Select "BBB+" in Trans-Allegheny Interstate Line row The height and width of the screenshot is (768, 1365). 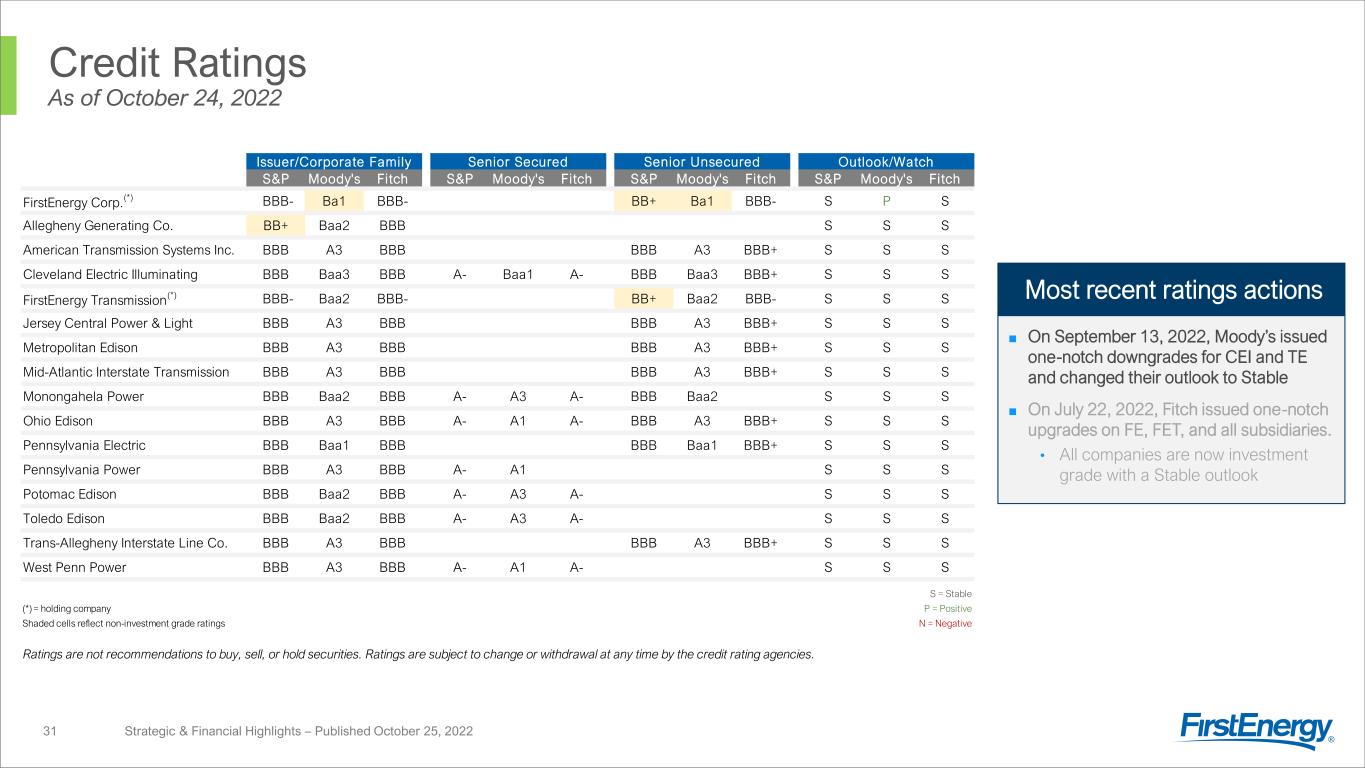[x=761, y=543]
